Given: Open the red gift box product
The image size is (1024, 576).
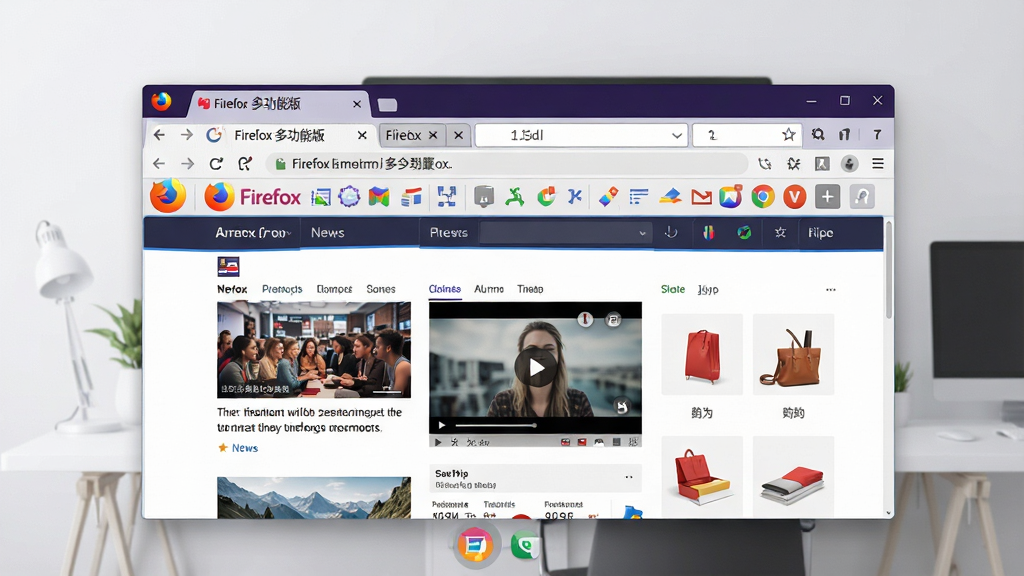Looking at the screenshot, I should coord(702,477).
